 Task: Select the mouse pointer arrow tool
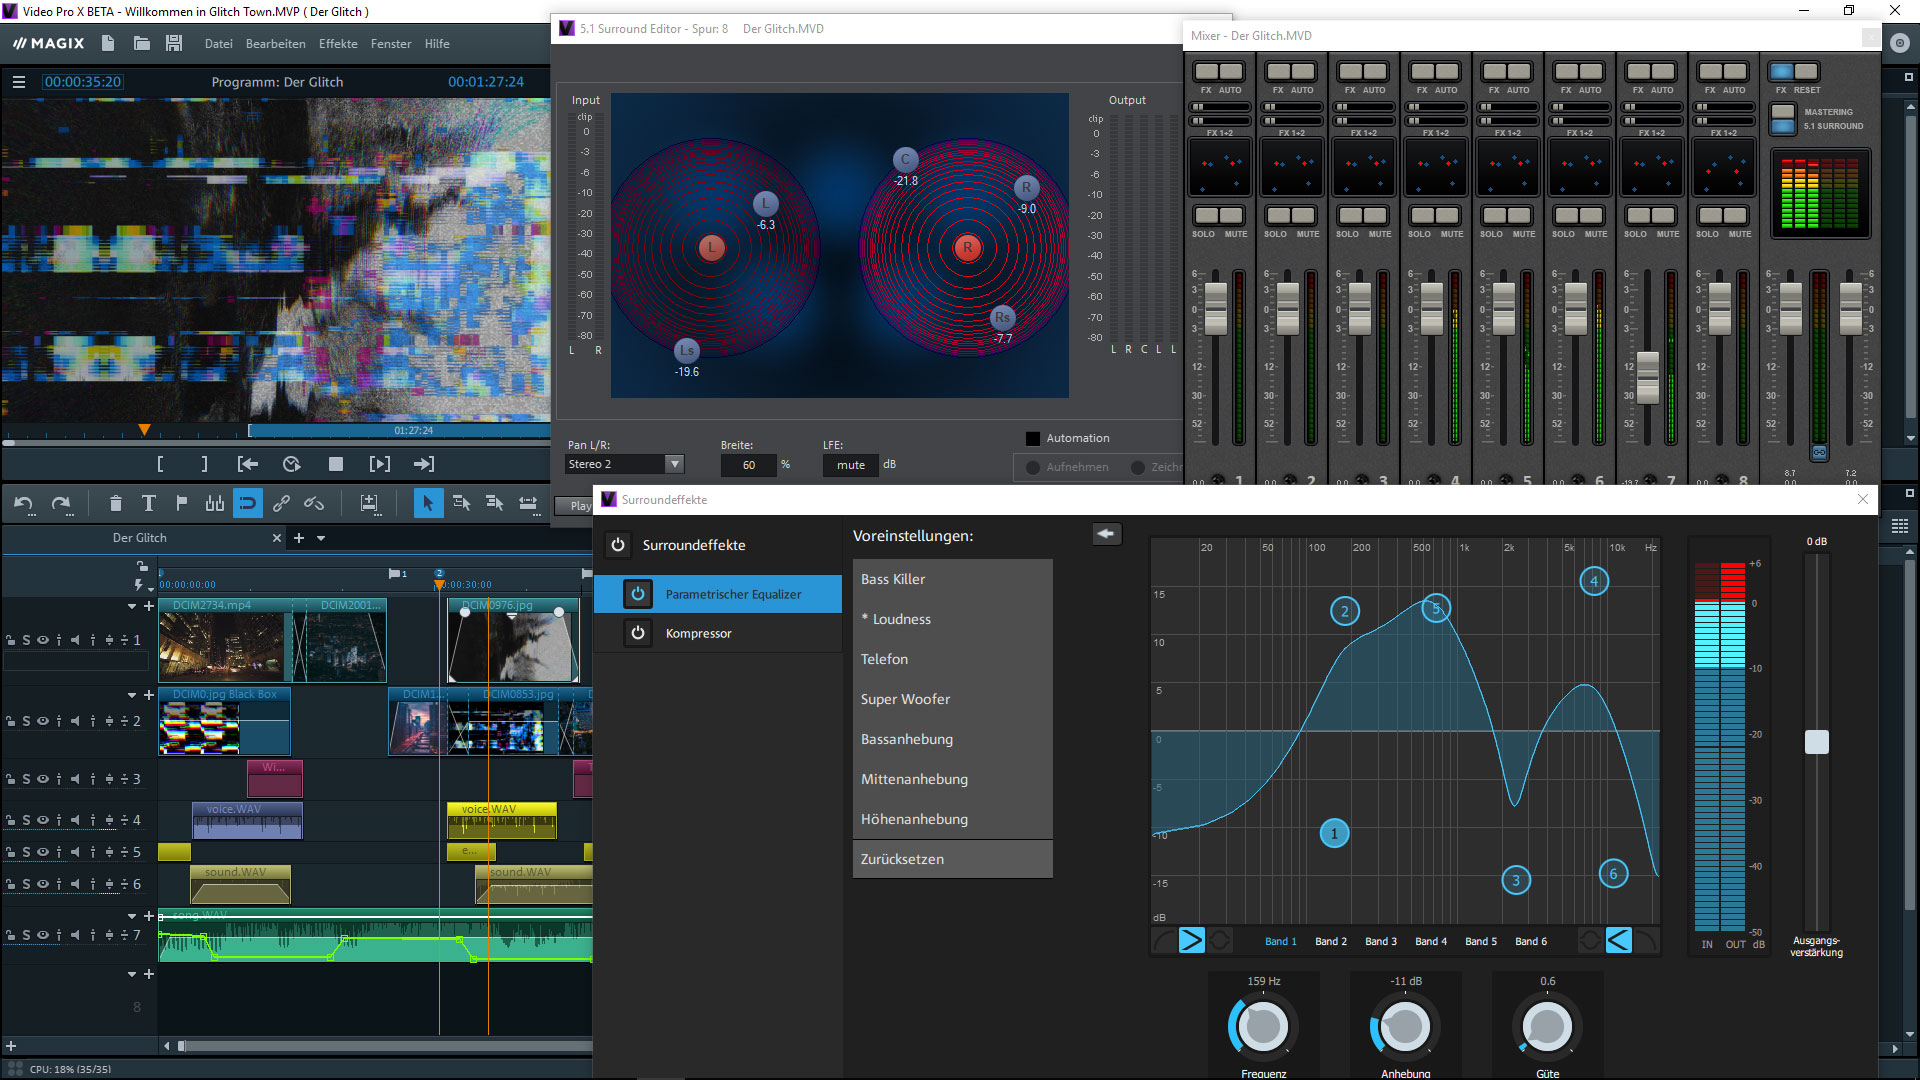tap(427, 503)
